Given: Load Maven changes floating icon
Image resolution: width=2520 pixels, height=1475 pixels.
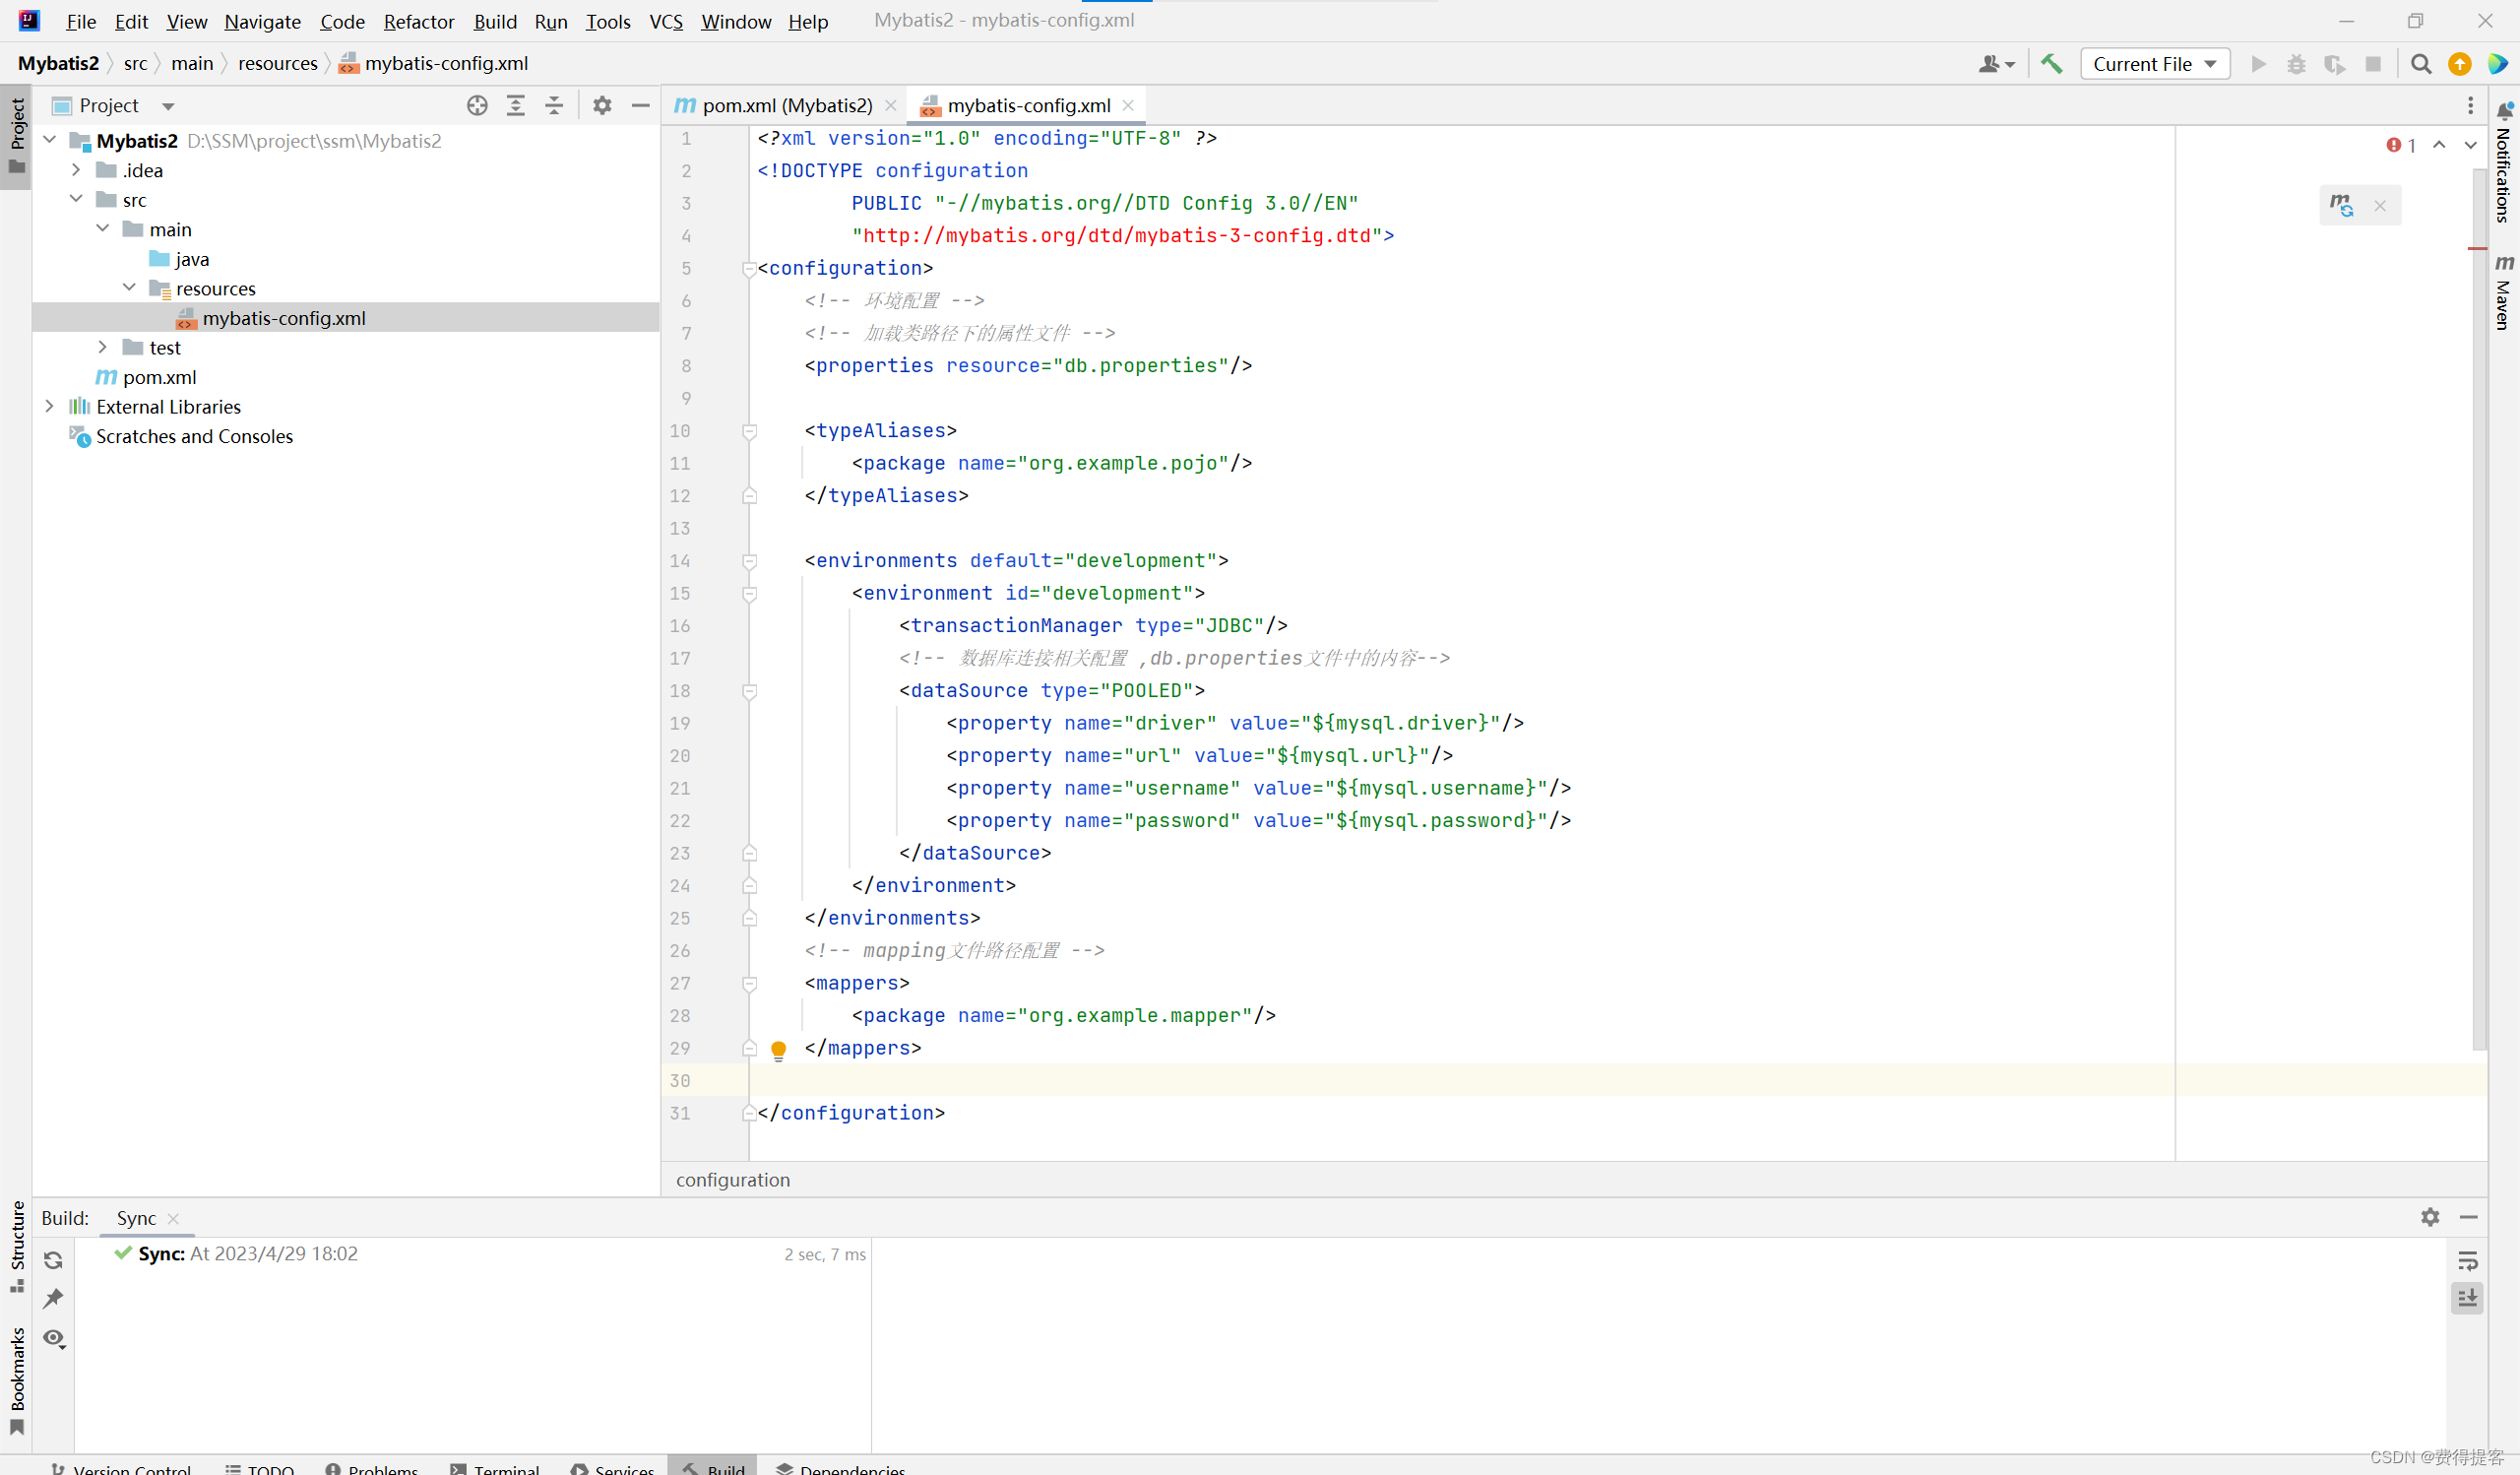Looking at the screenshot, I should coord(2341,205).
